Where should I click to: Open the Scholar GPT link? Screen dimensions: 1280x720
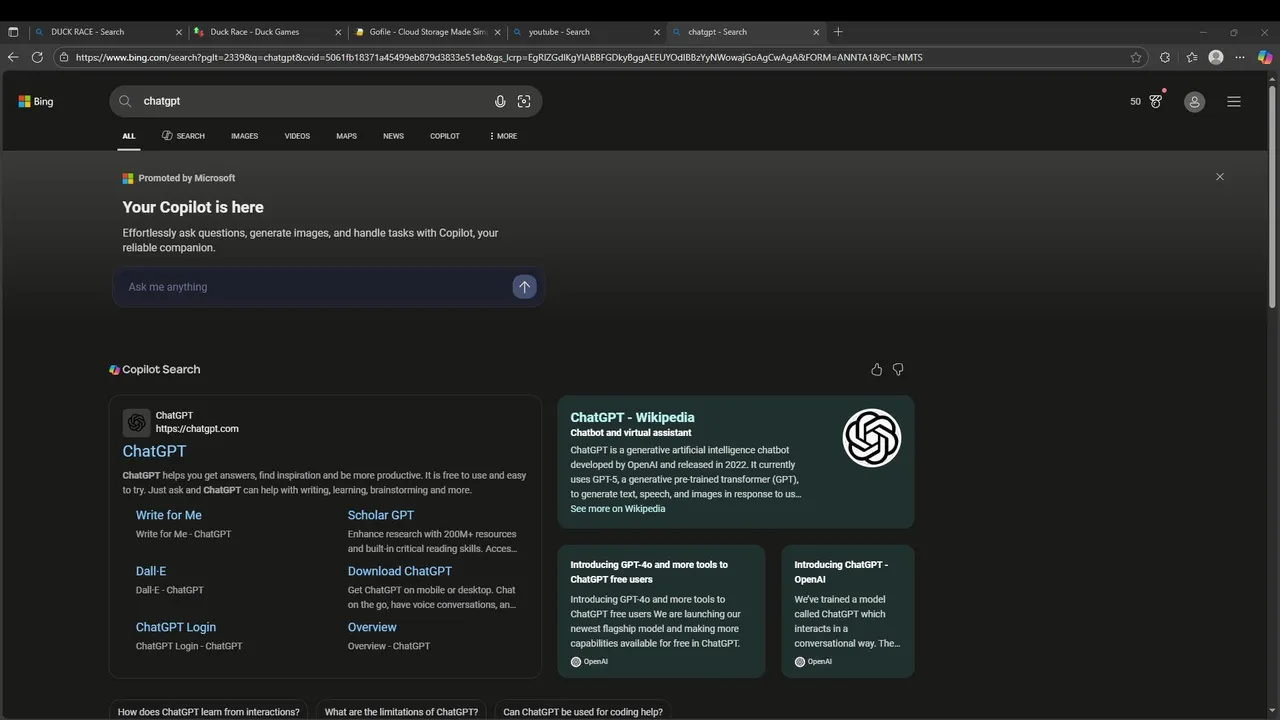click(381, 515)
